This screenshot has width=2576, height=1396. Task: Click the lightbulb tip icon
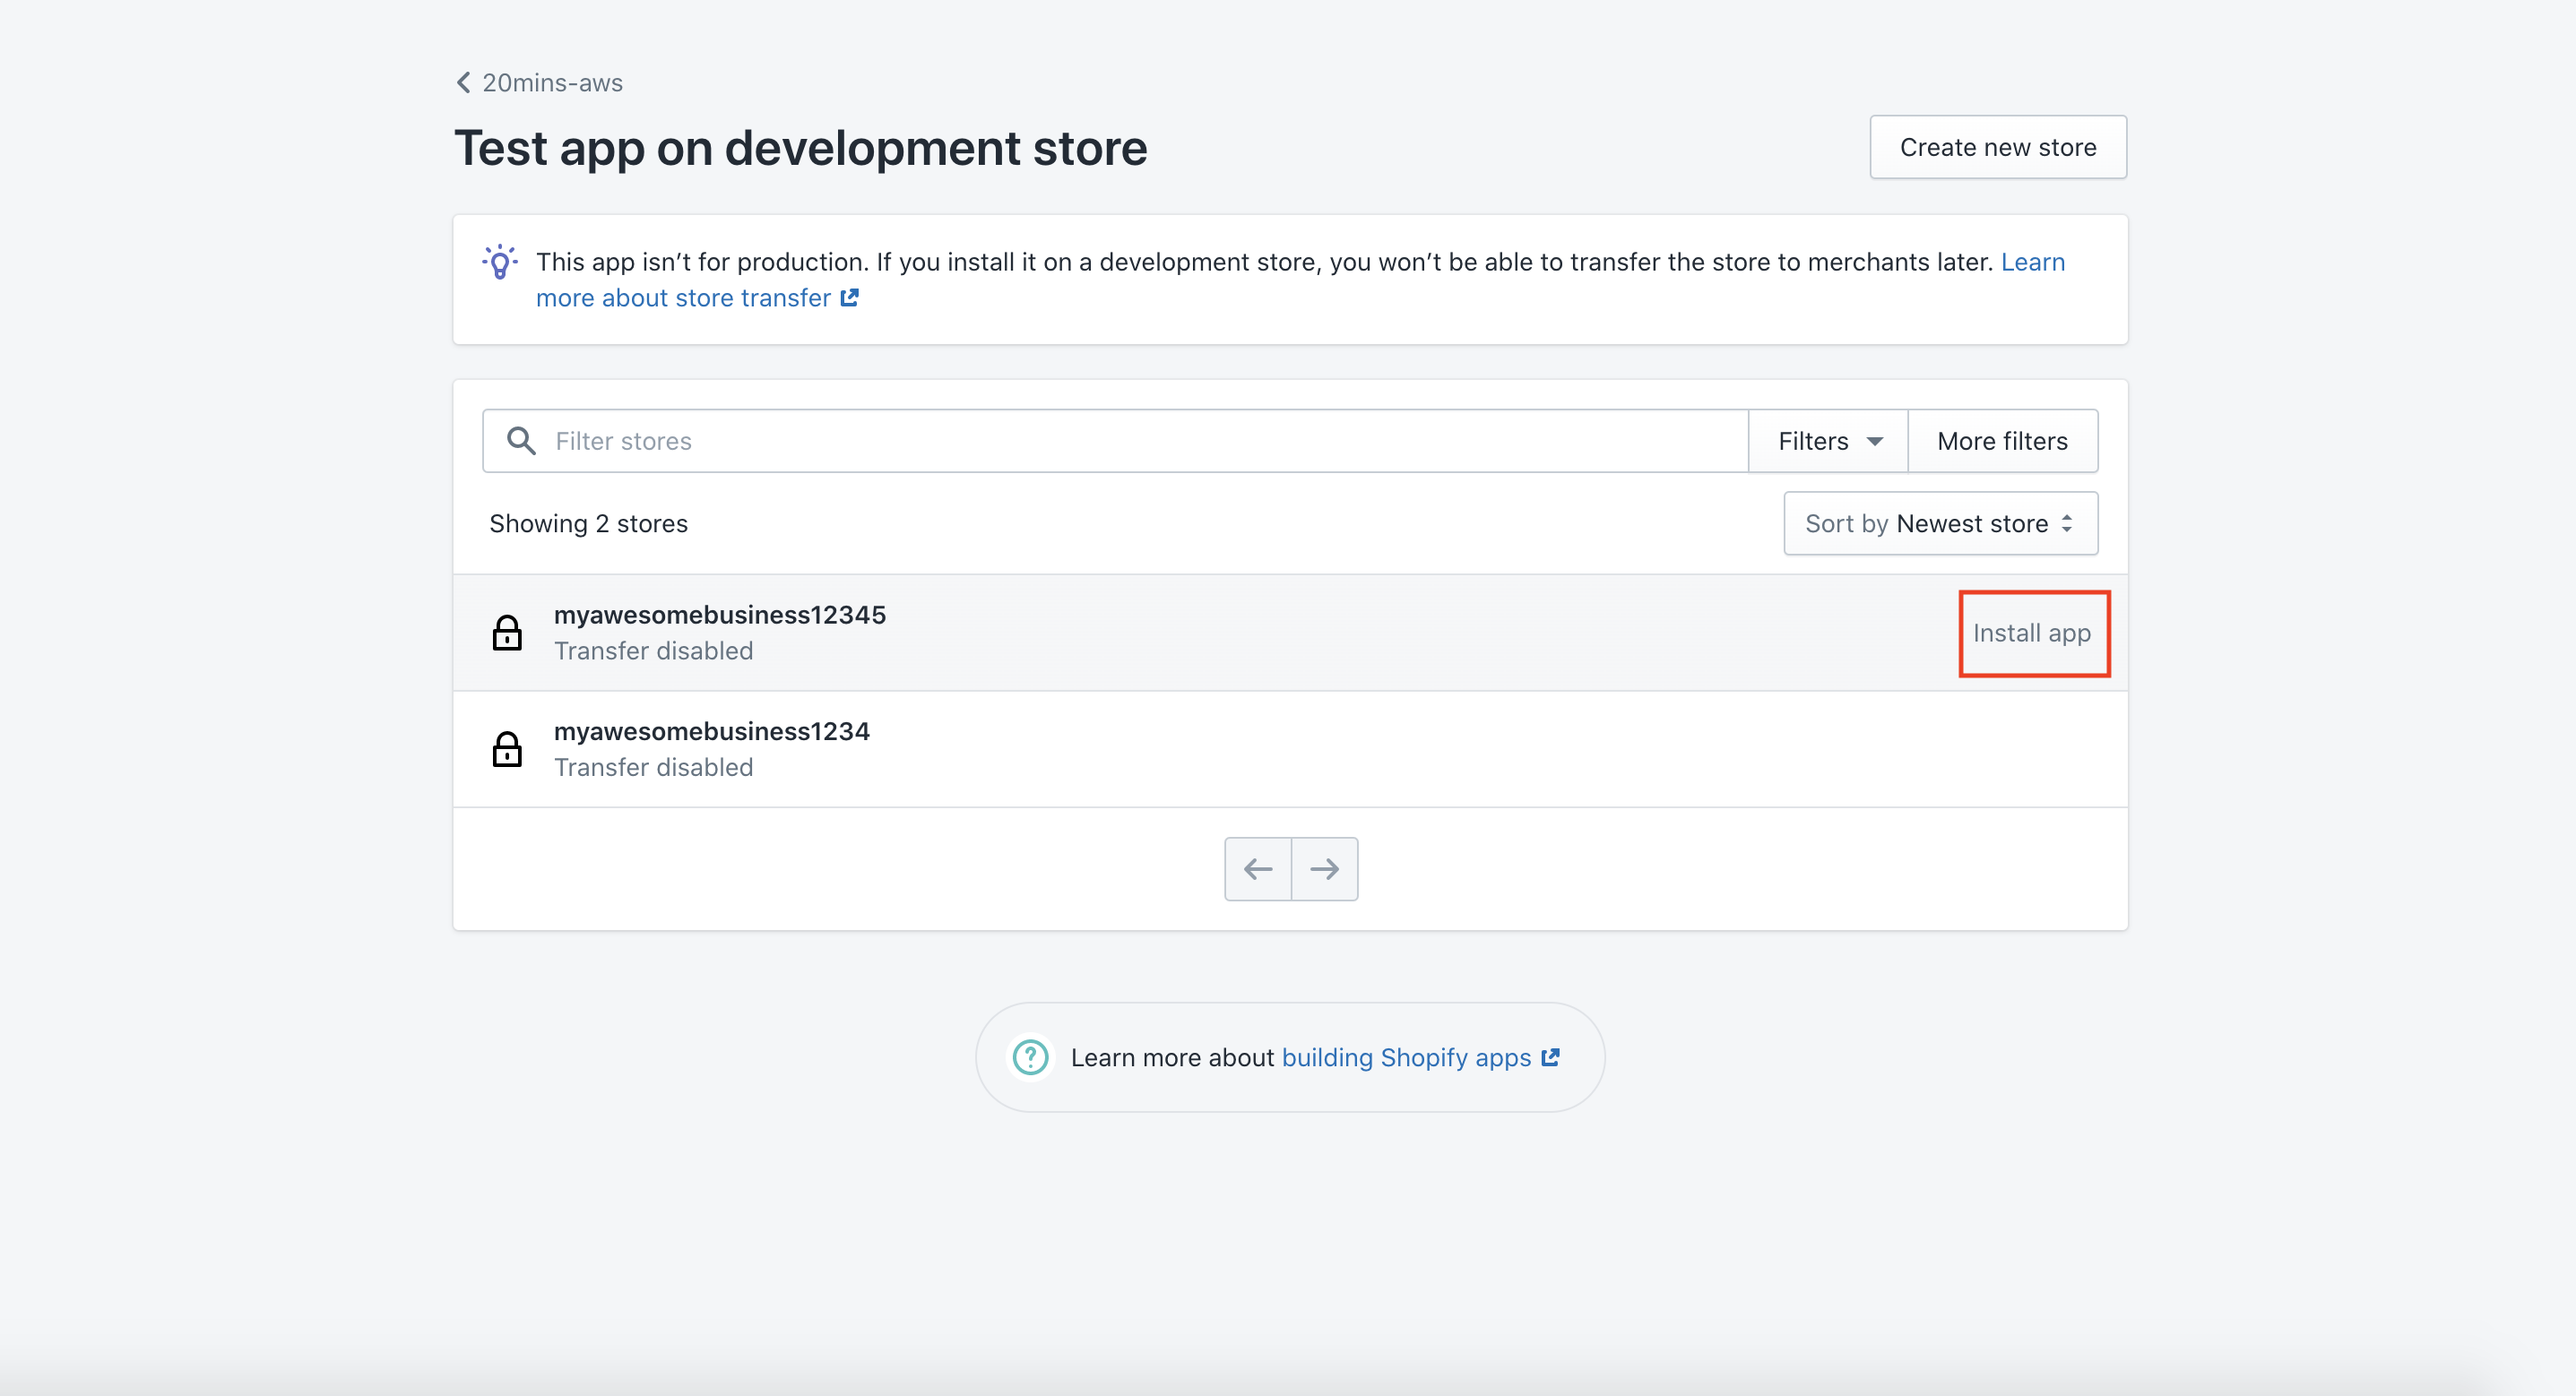coord(500,262)
